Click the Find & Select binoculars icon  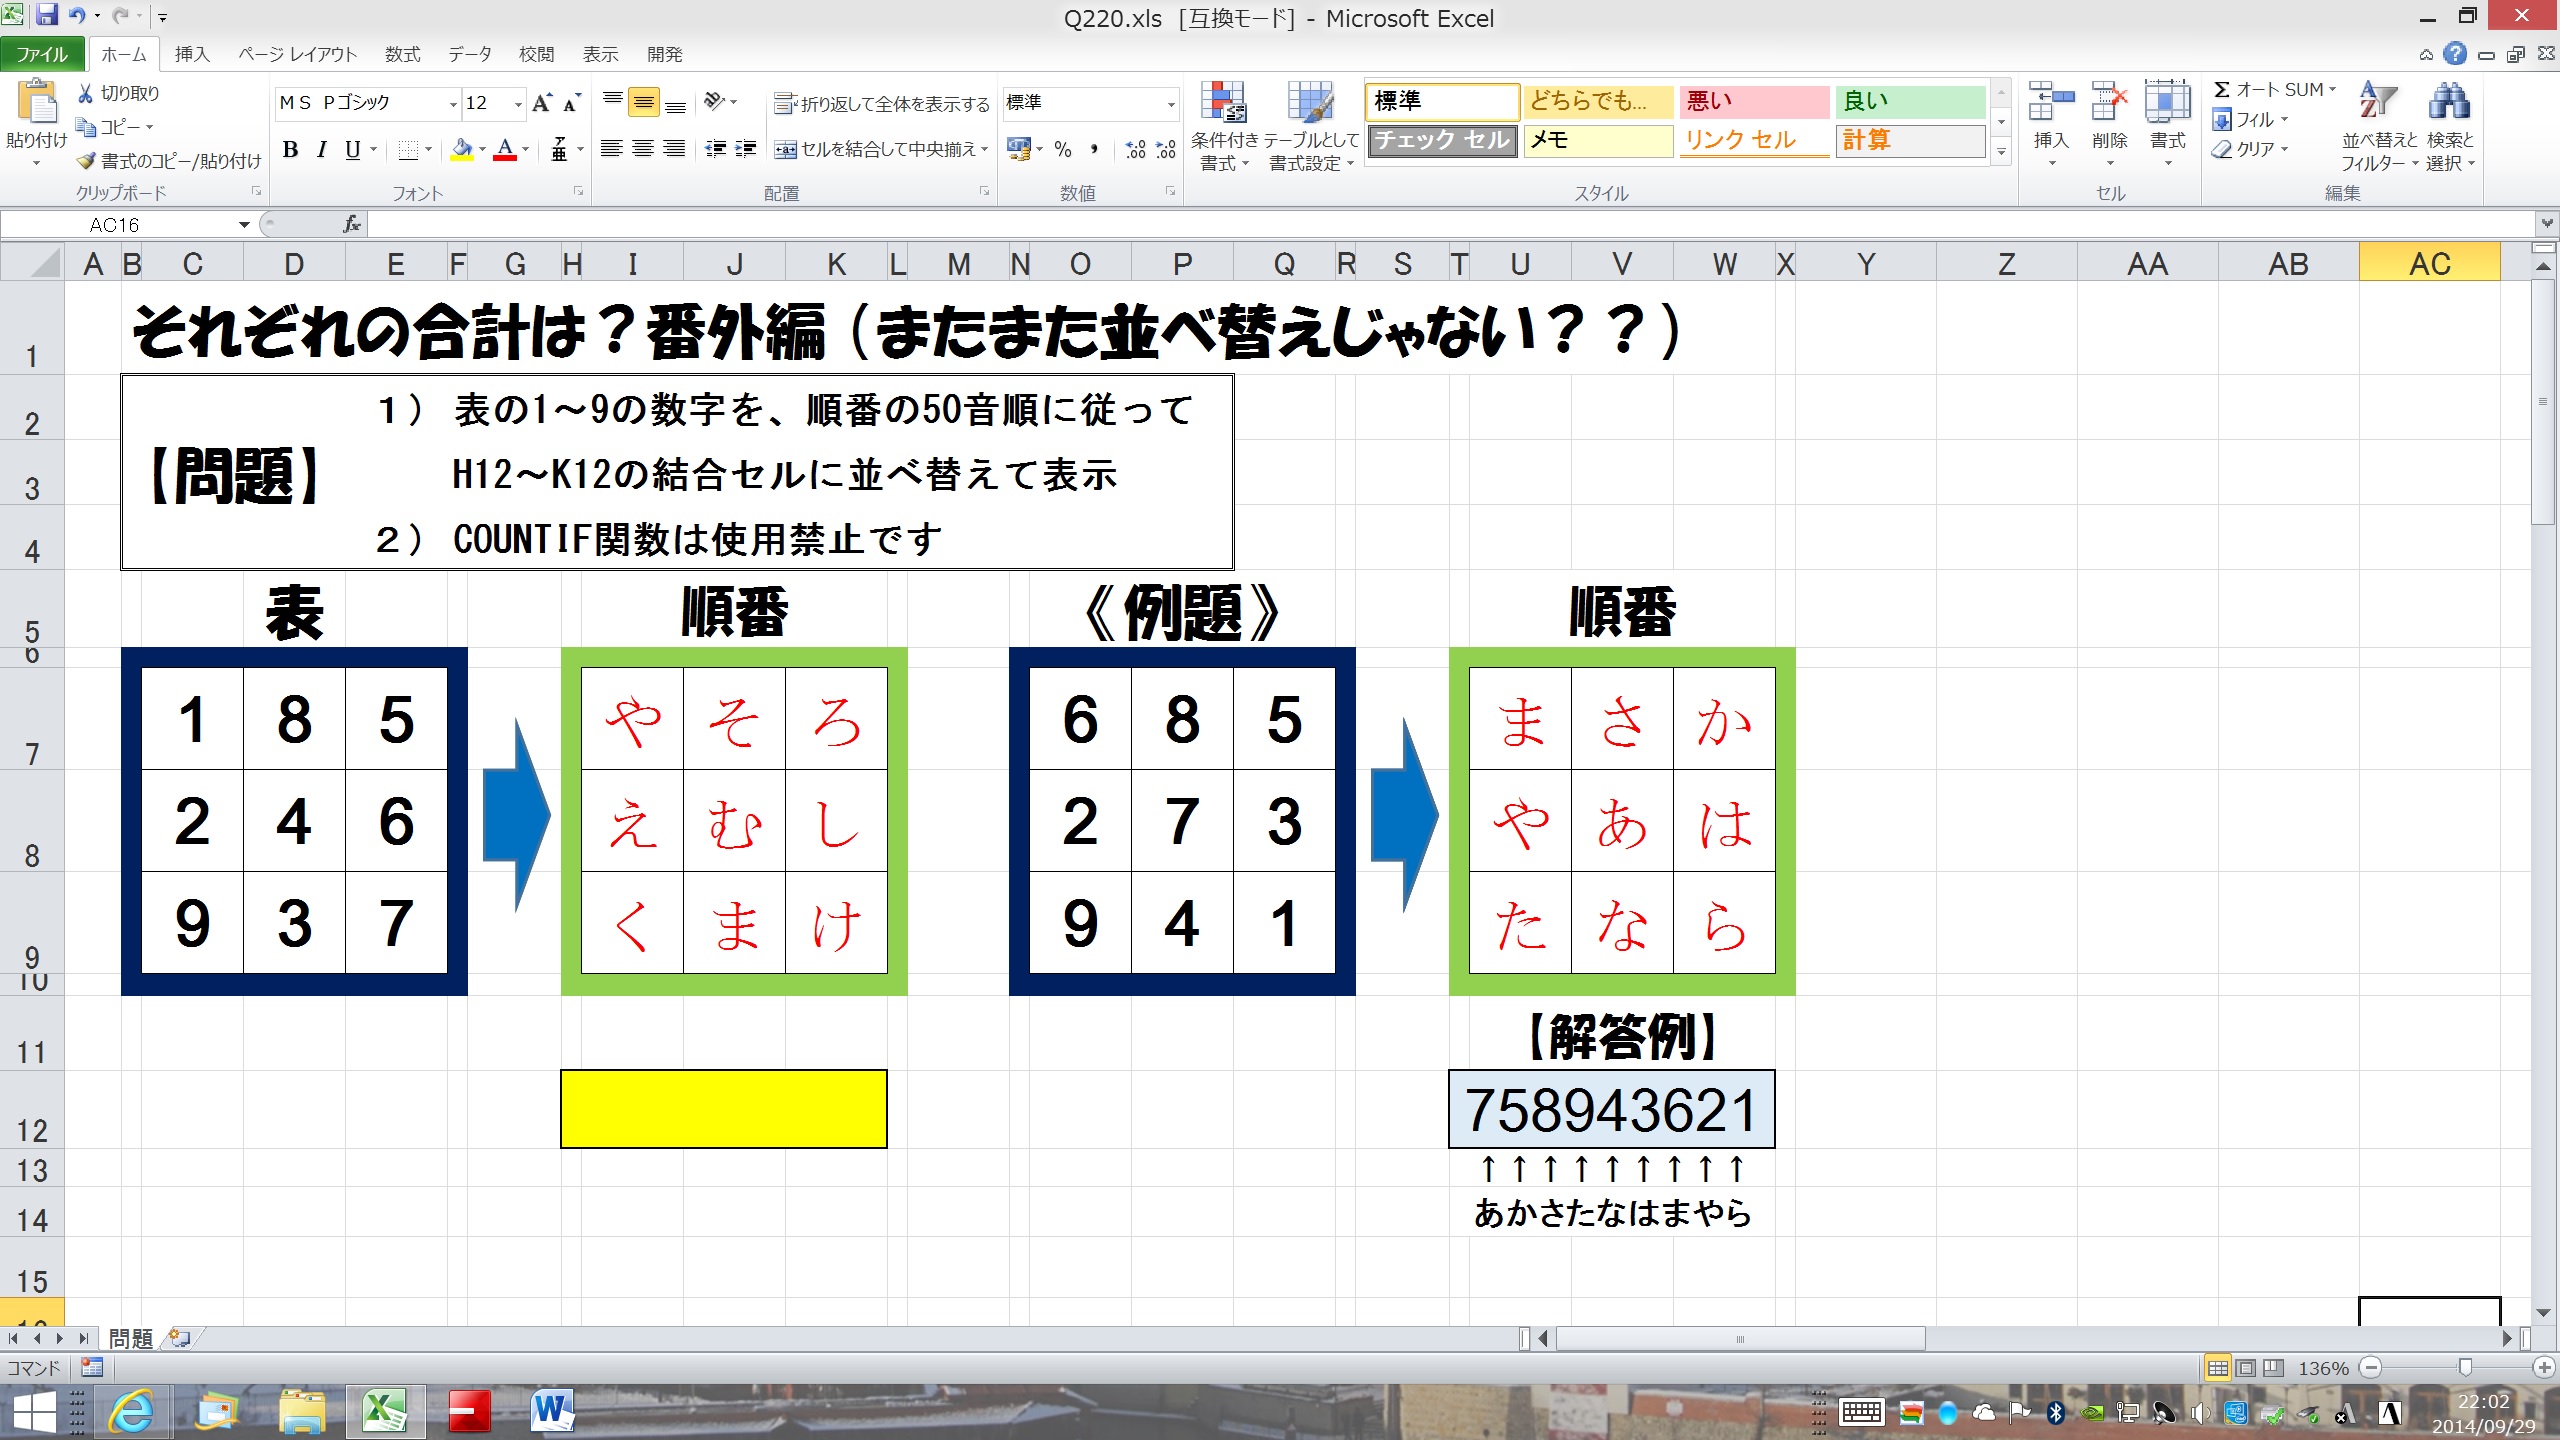pyautogui.click(x=2449, y=102)
